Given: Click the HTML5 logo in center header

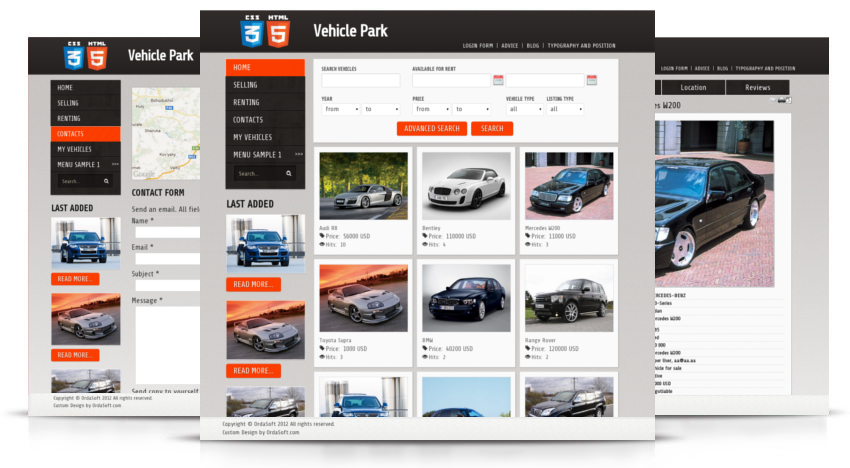Looking at the screenshot, I should [278, 31].
